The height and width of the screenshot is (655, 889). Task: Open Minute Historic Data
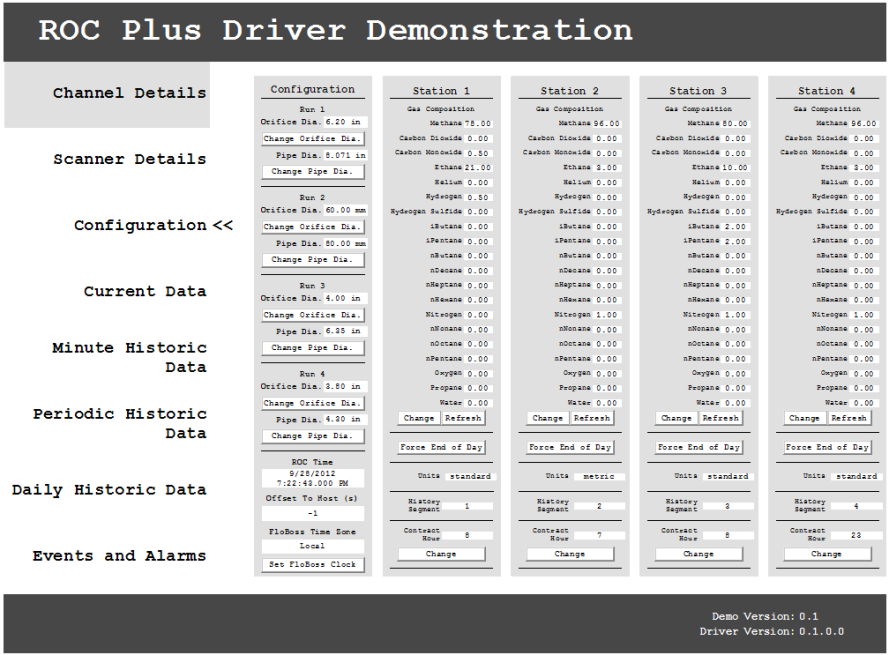(129, 357)
